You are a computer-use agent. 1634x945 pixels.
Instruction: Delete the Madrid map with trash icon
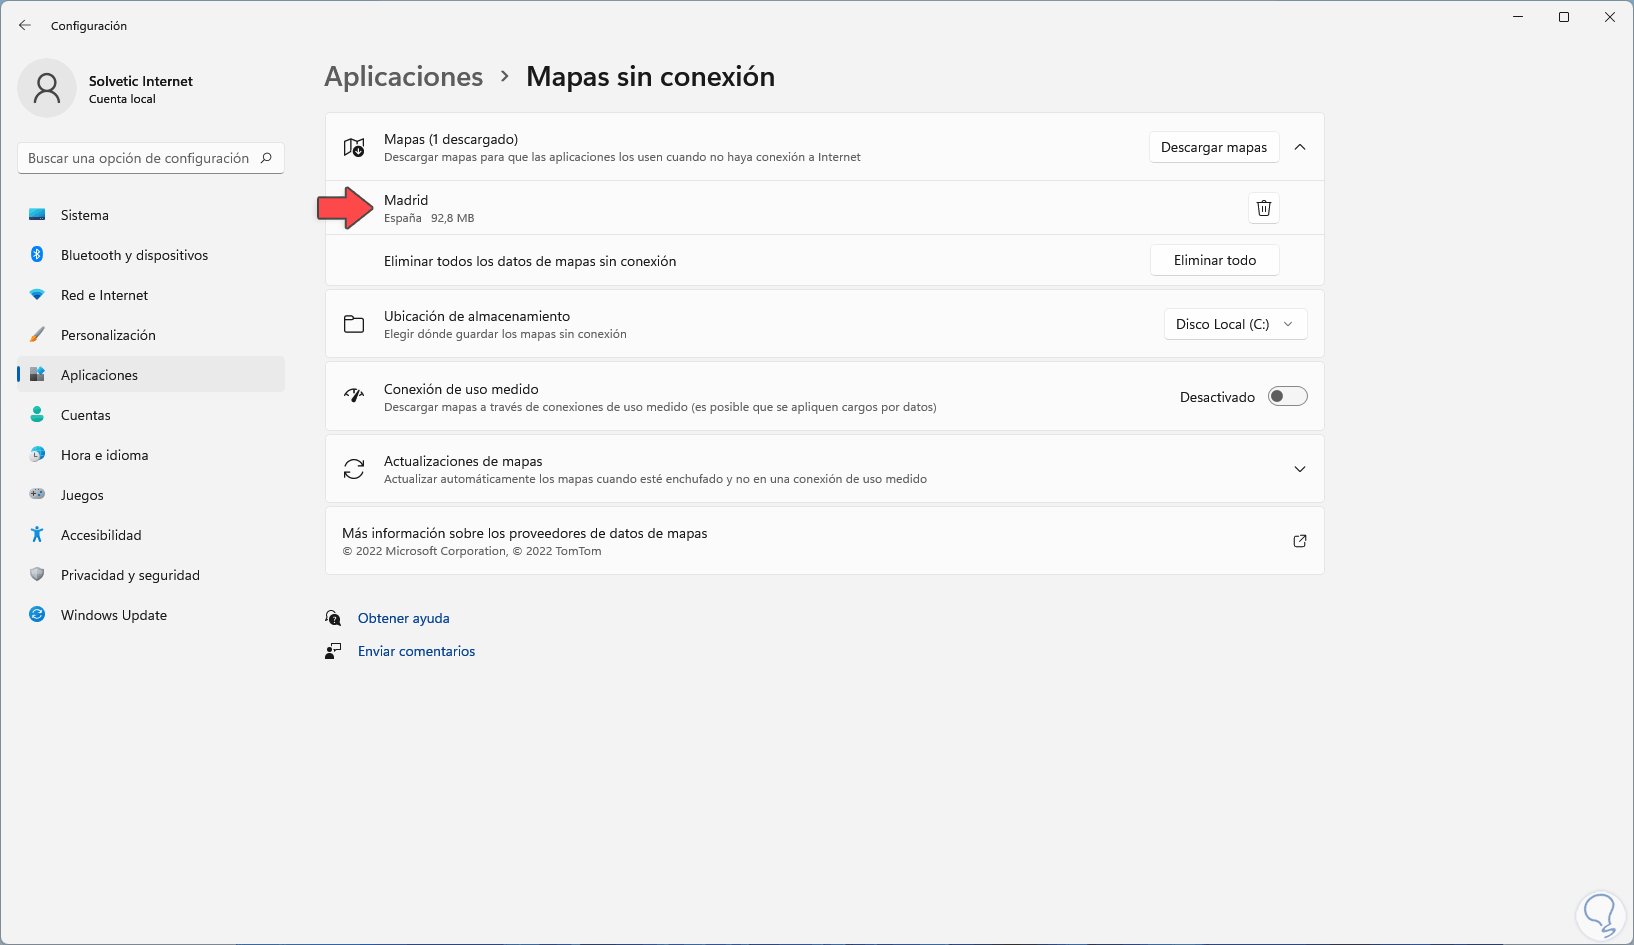coord(1264,208)
